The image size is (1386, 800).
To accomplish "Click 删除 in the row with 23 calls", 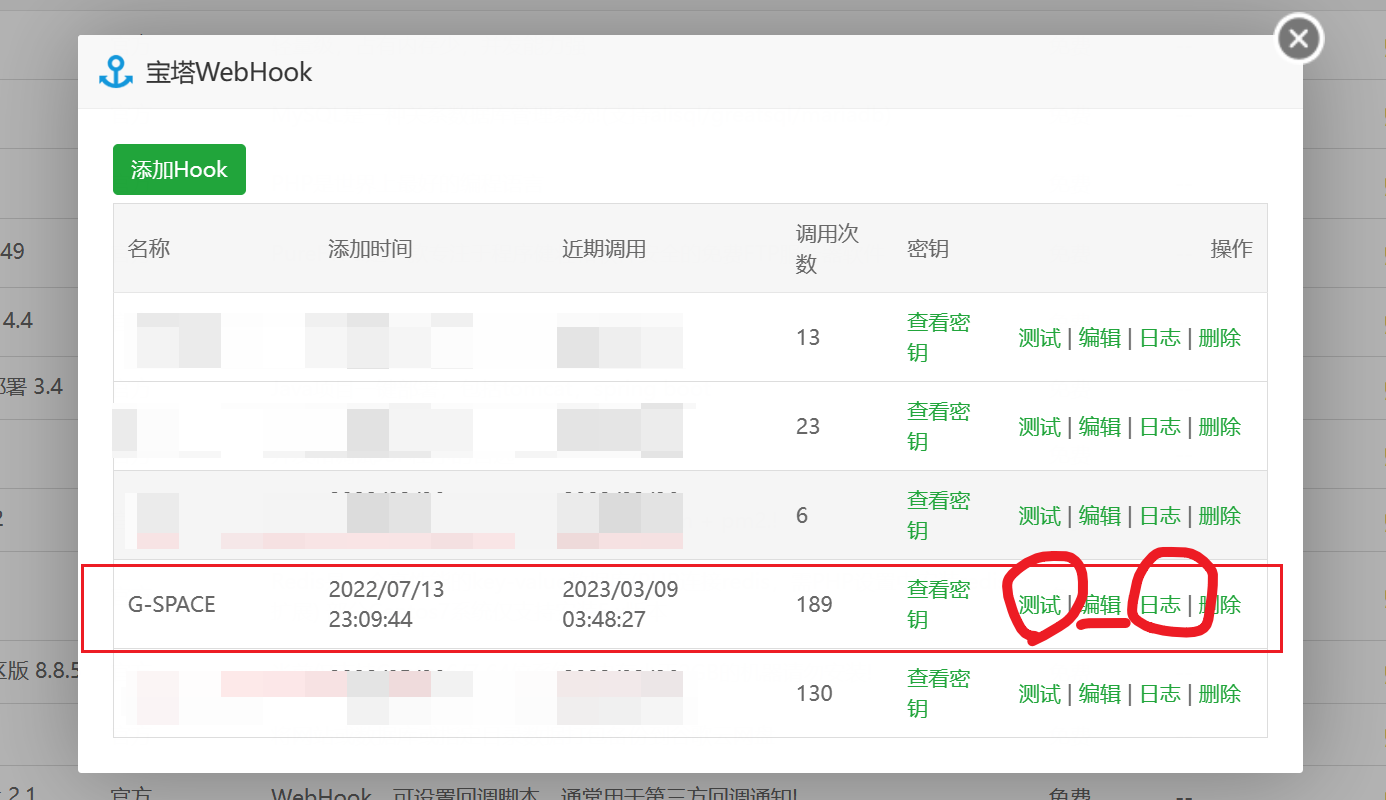I will coord(1219,427).
